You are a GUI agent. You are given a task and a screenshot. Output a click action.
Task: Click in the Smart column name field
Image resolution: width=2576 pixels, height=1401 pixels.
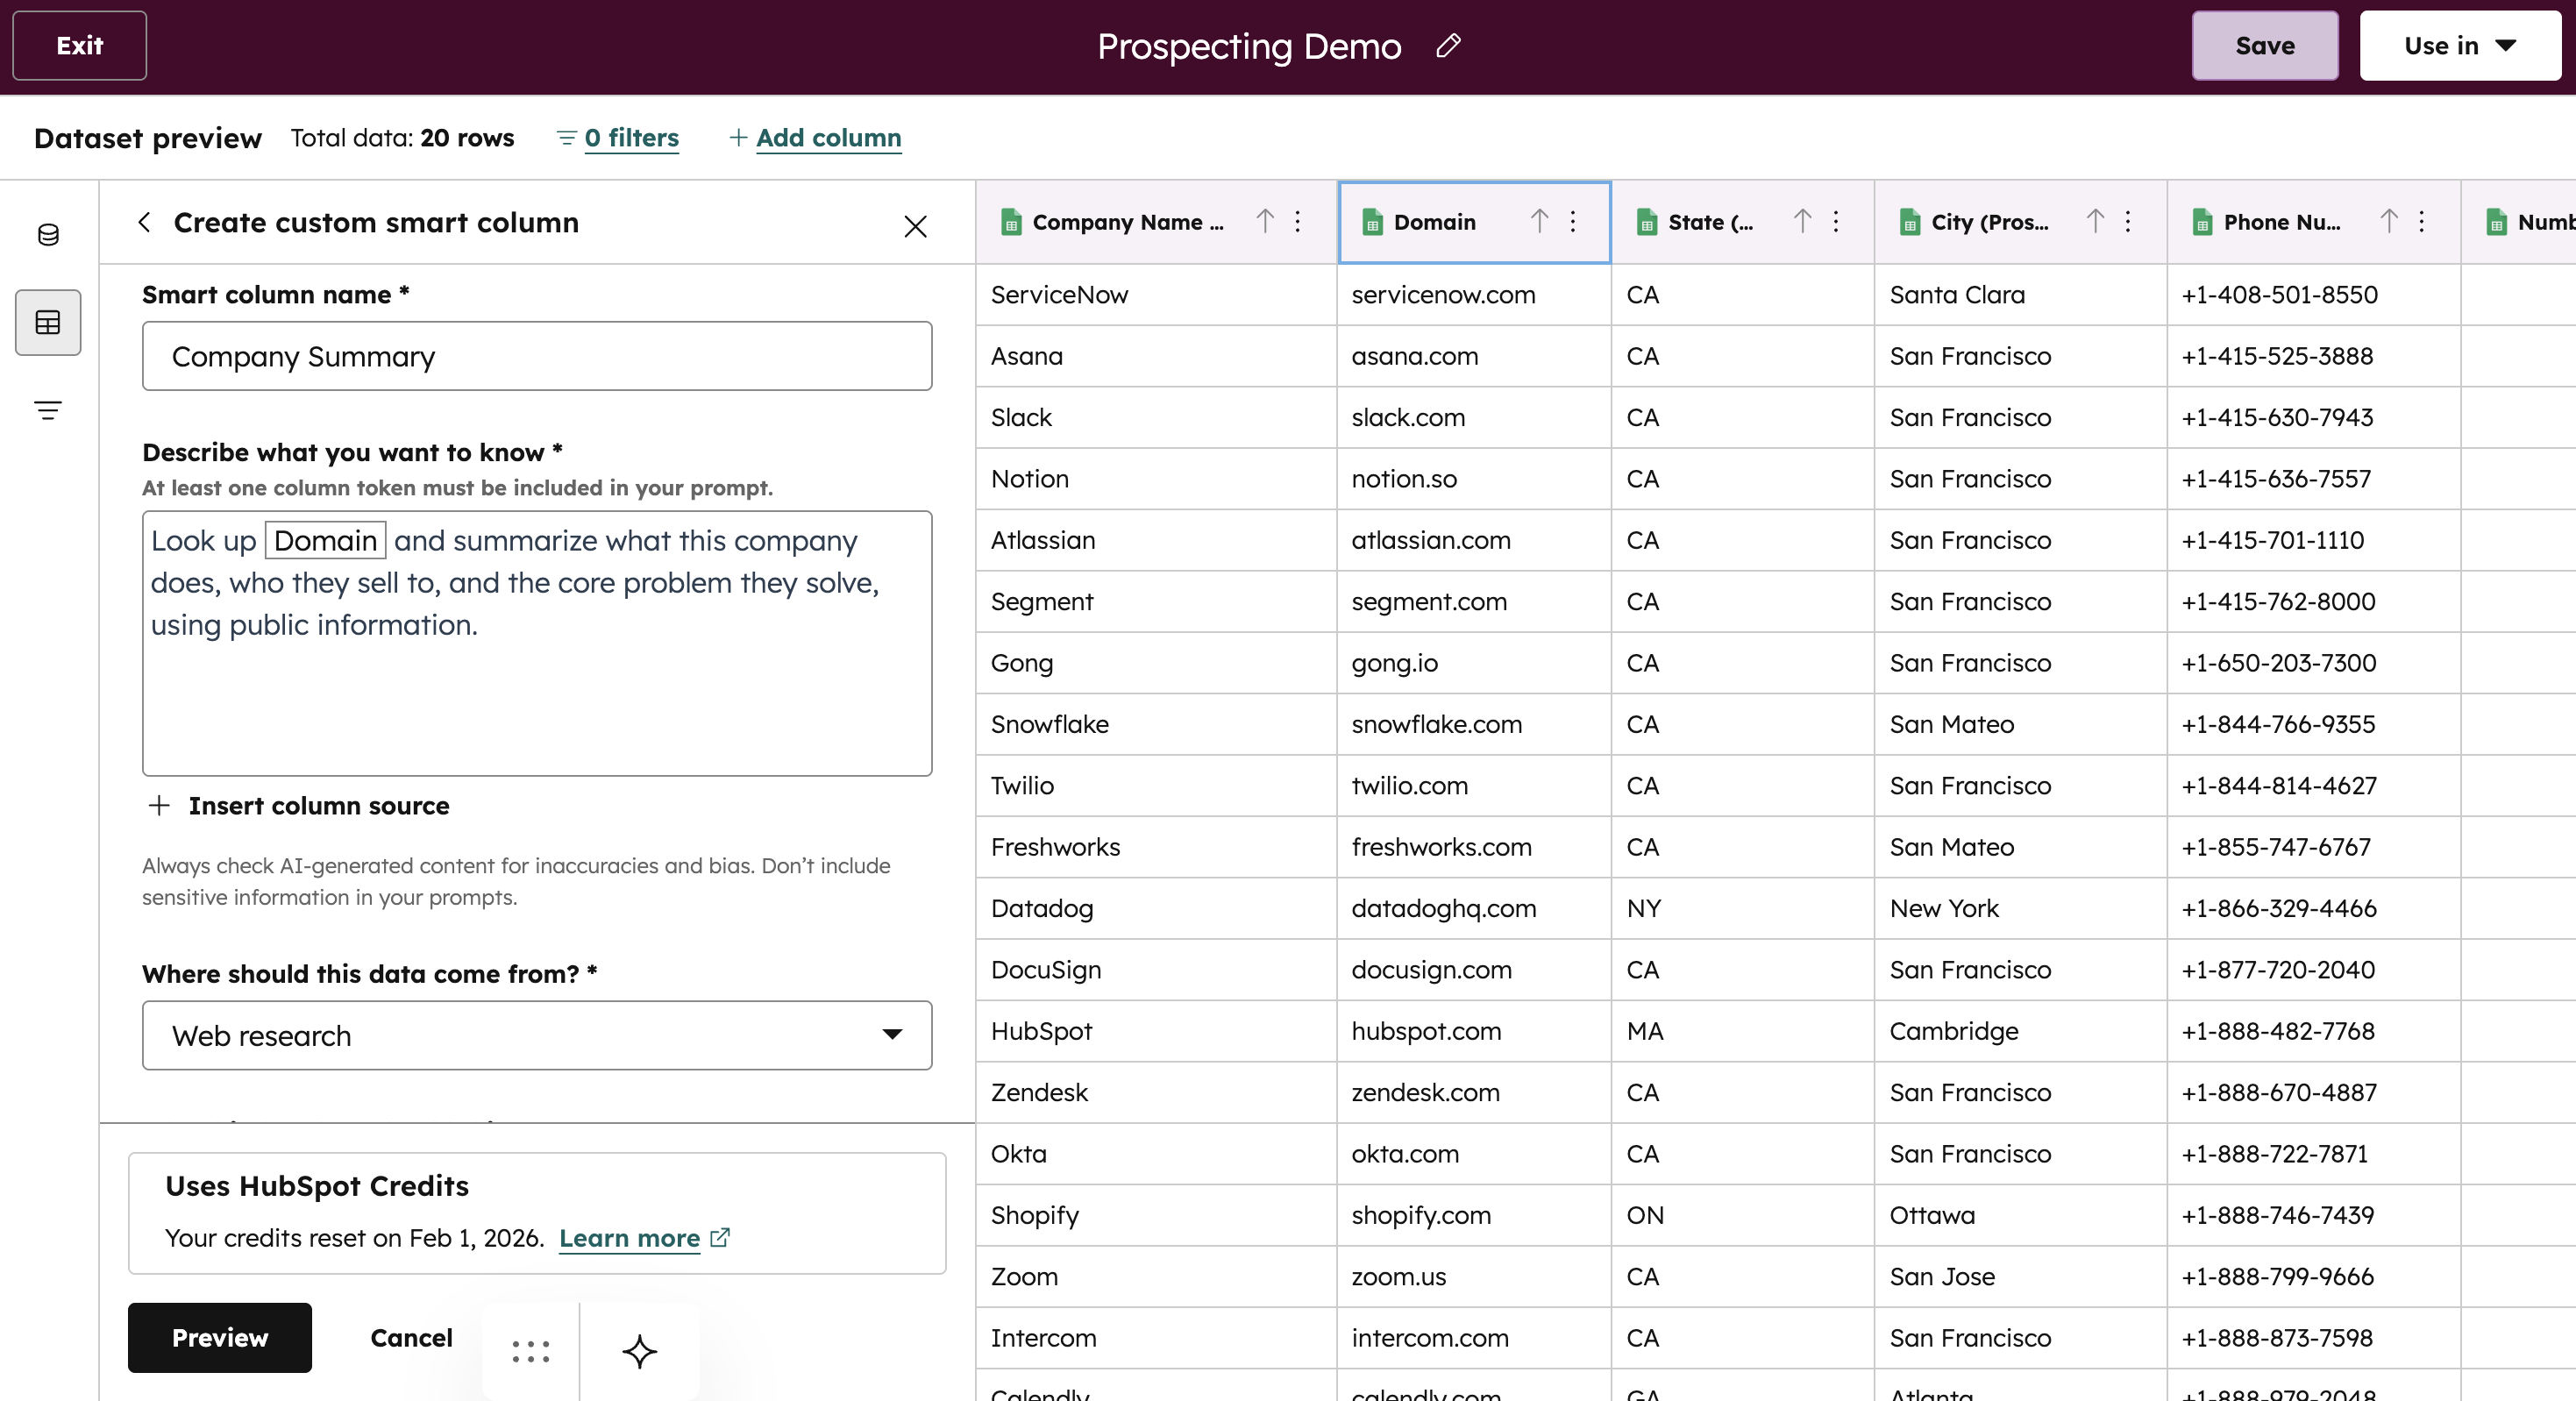pyautogui.click(x=537, y=356)
